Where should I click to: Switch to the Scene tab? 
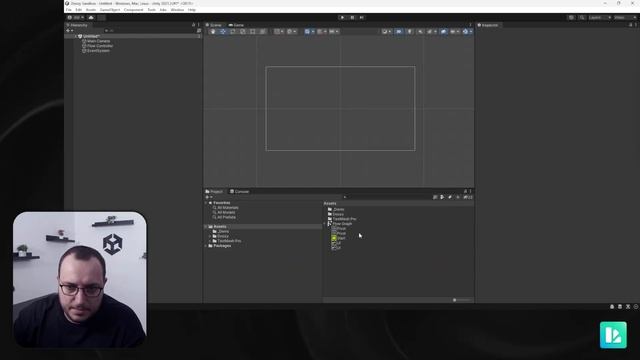pos(213,25)
